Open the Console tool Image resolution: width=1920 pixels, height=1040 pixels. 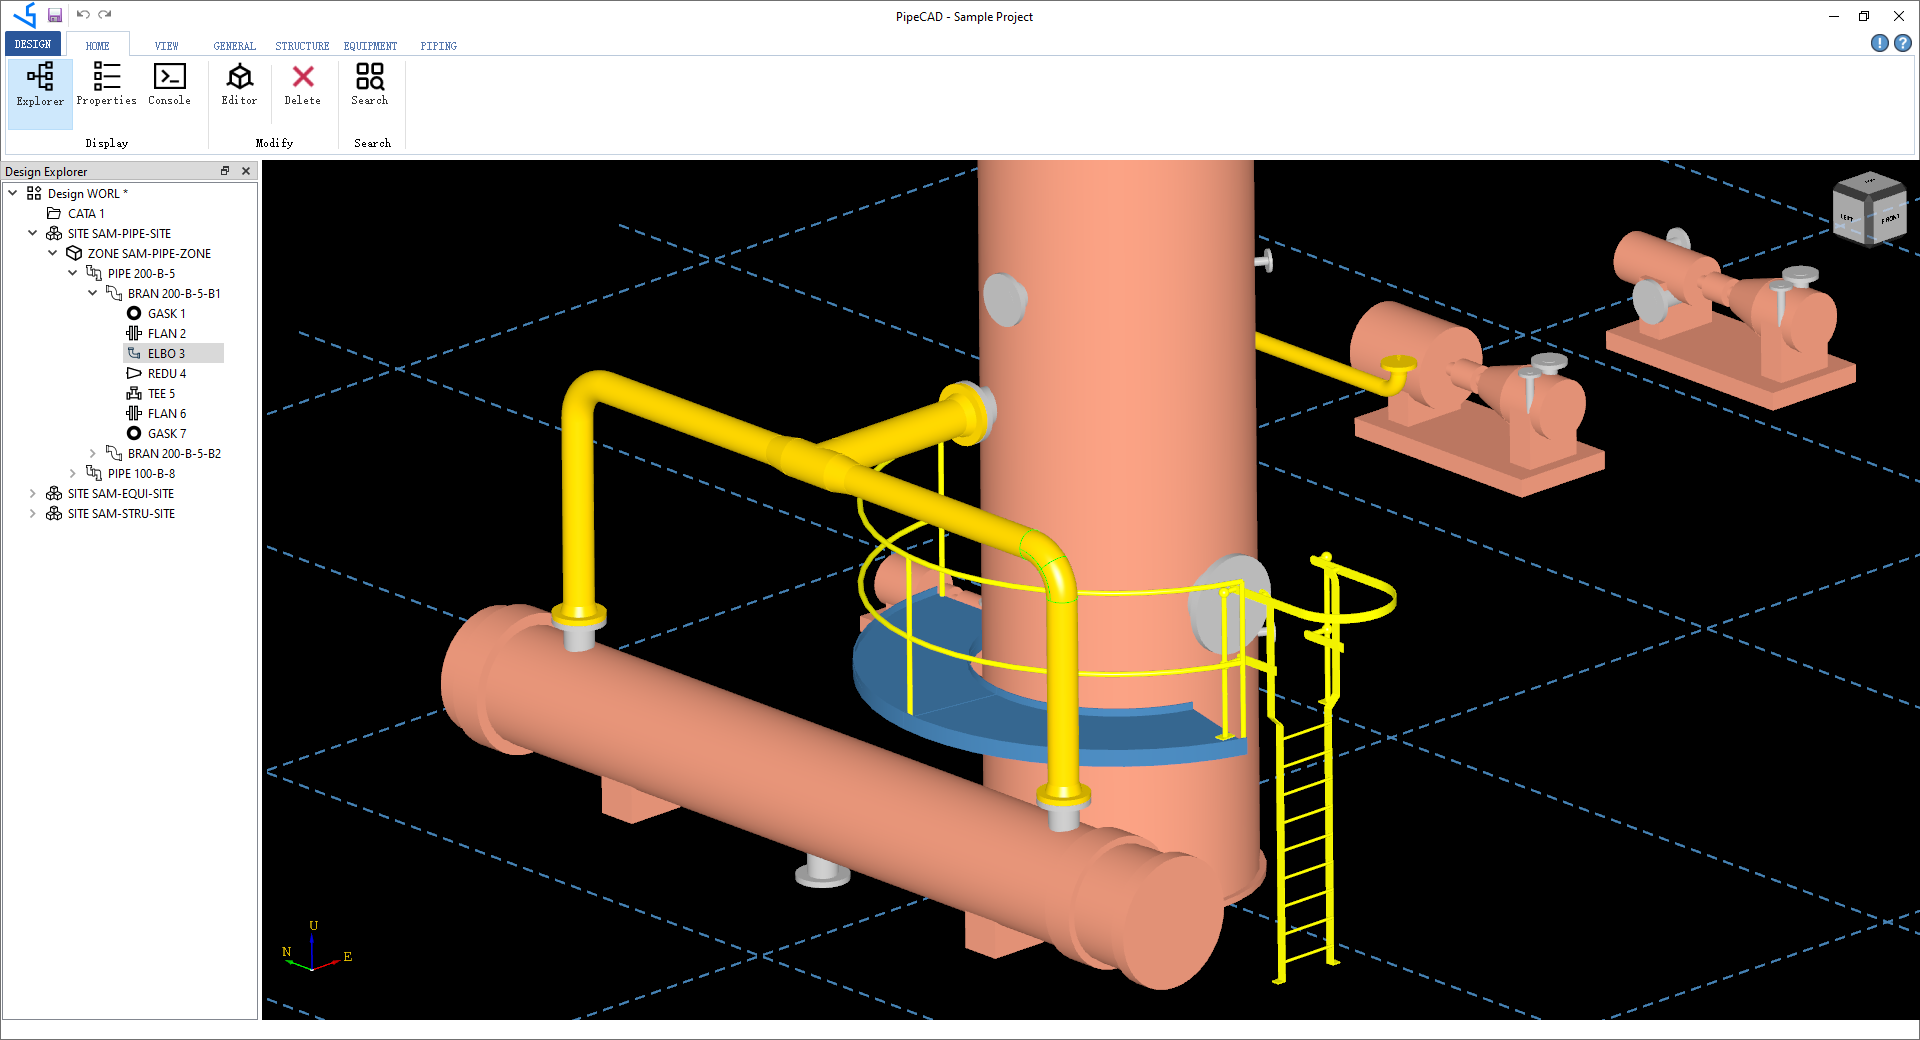click(169, 85)
